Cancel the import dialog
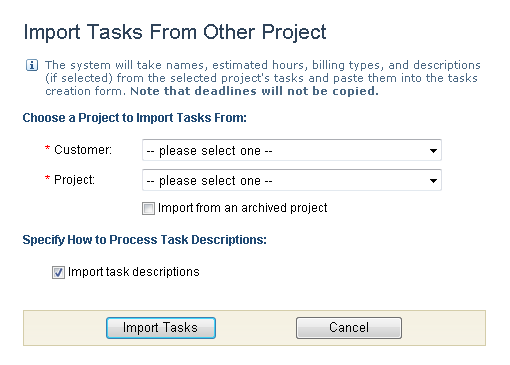 pyautogui.click(x=349, y=328)
